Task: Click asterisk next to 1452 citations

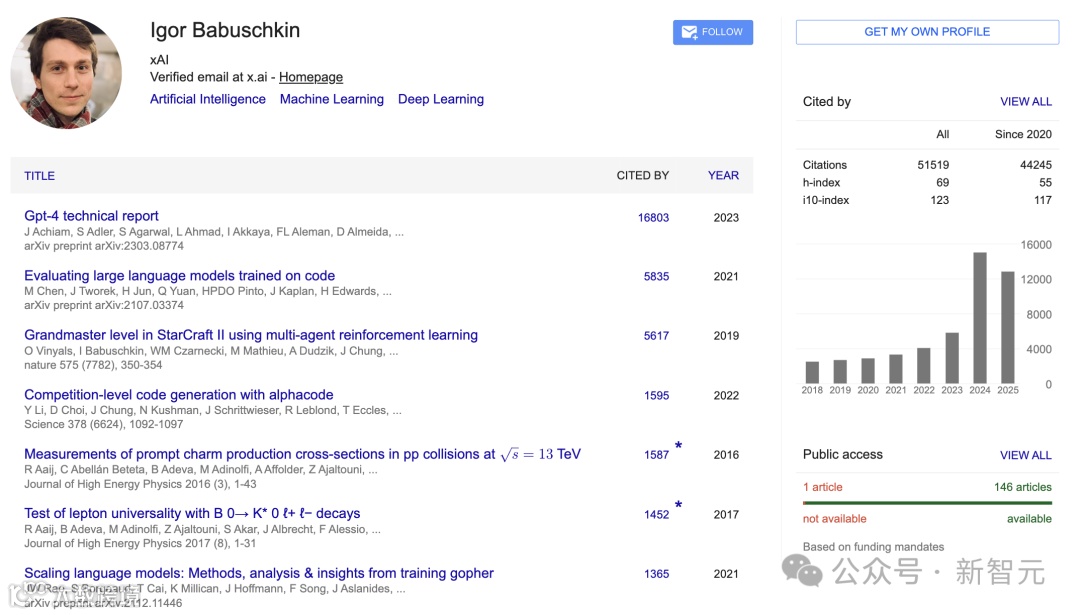Action: [678, 505]
